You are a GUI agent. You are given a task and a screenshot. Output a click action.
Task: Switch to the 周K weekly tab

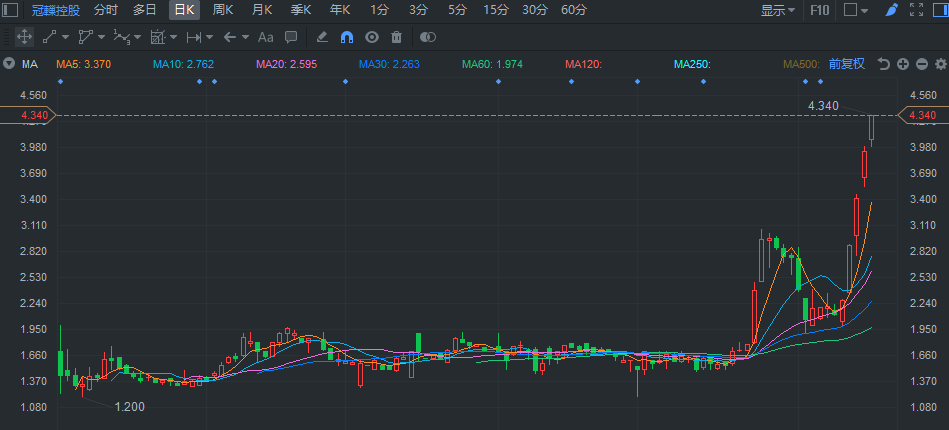[x=223, y=10]
